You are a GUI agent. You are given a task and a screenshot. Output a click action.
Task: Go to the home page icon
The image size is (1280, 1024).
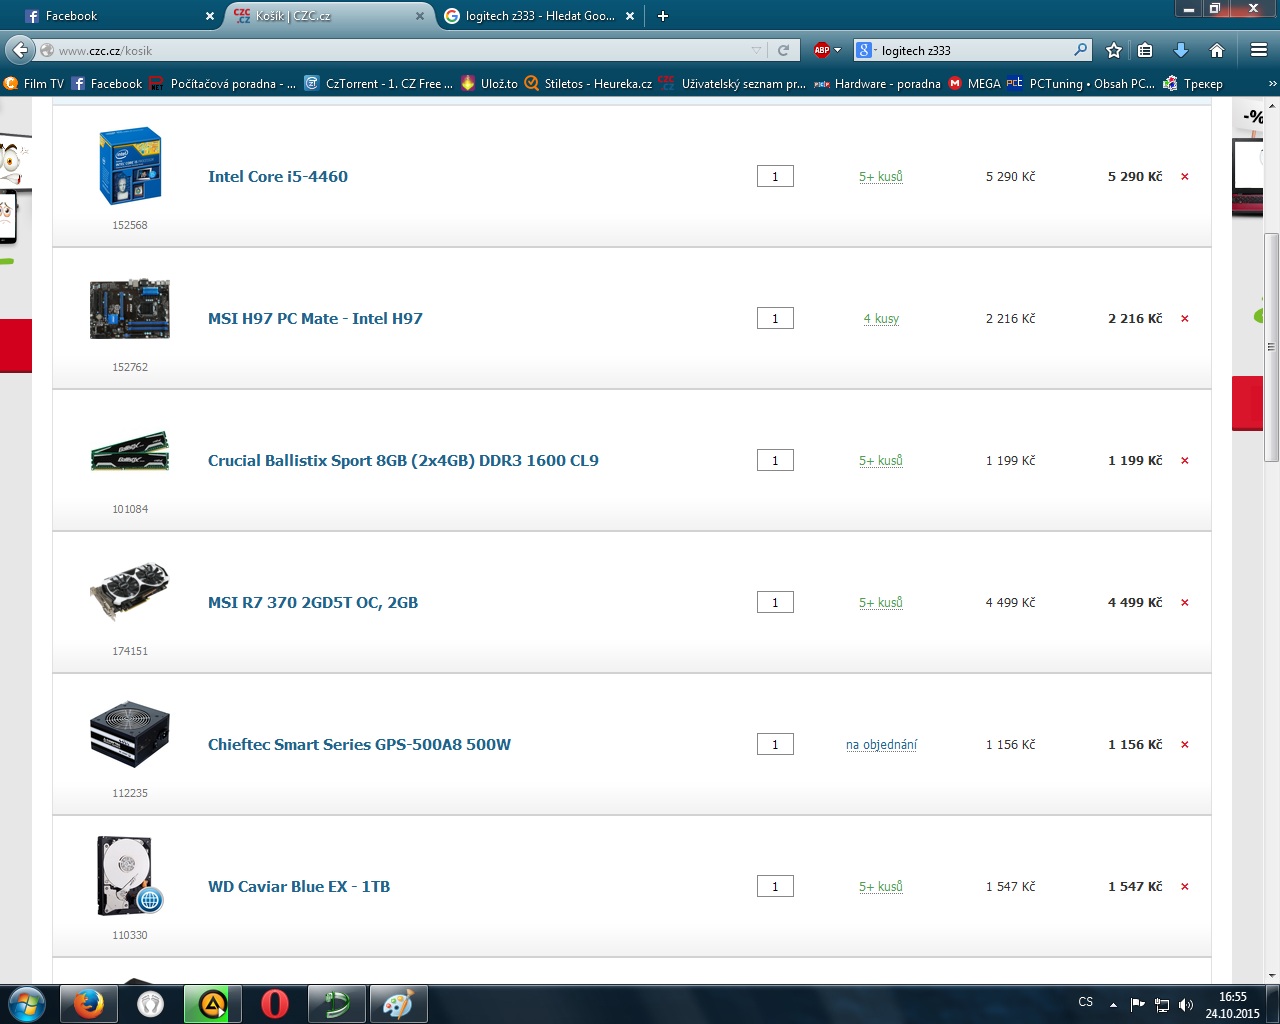click(1217, 50)
